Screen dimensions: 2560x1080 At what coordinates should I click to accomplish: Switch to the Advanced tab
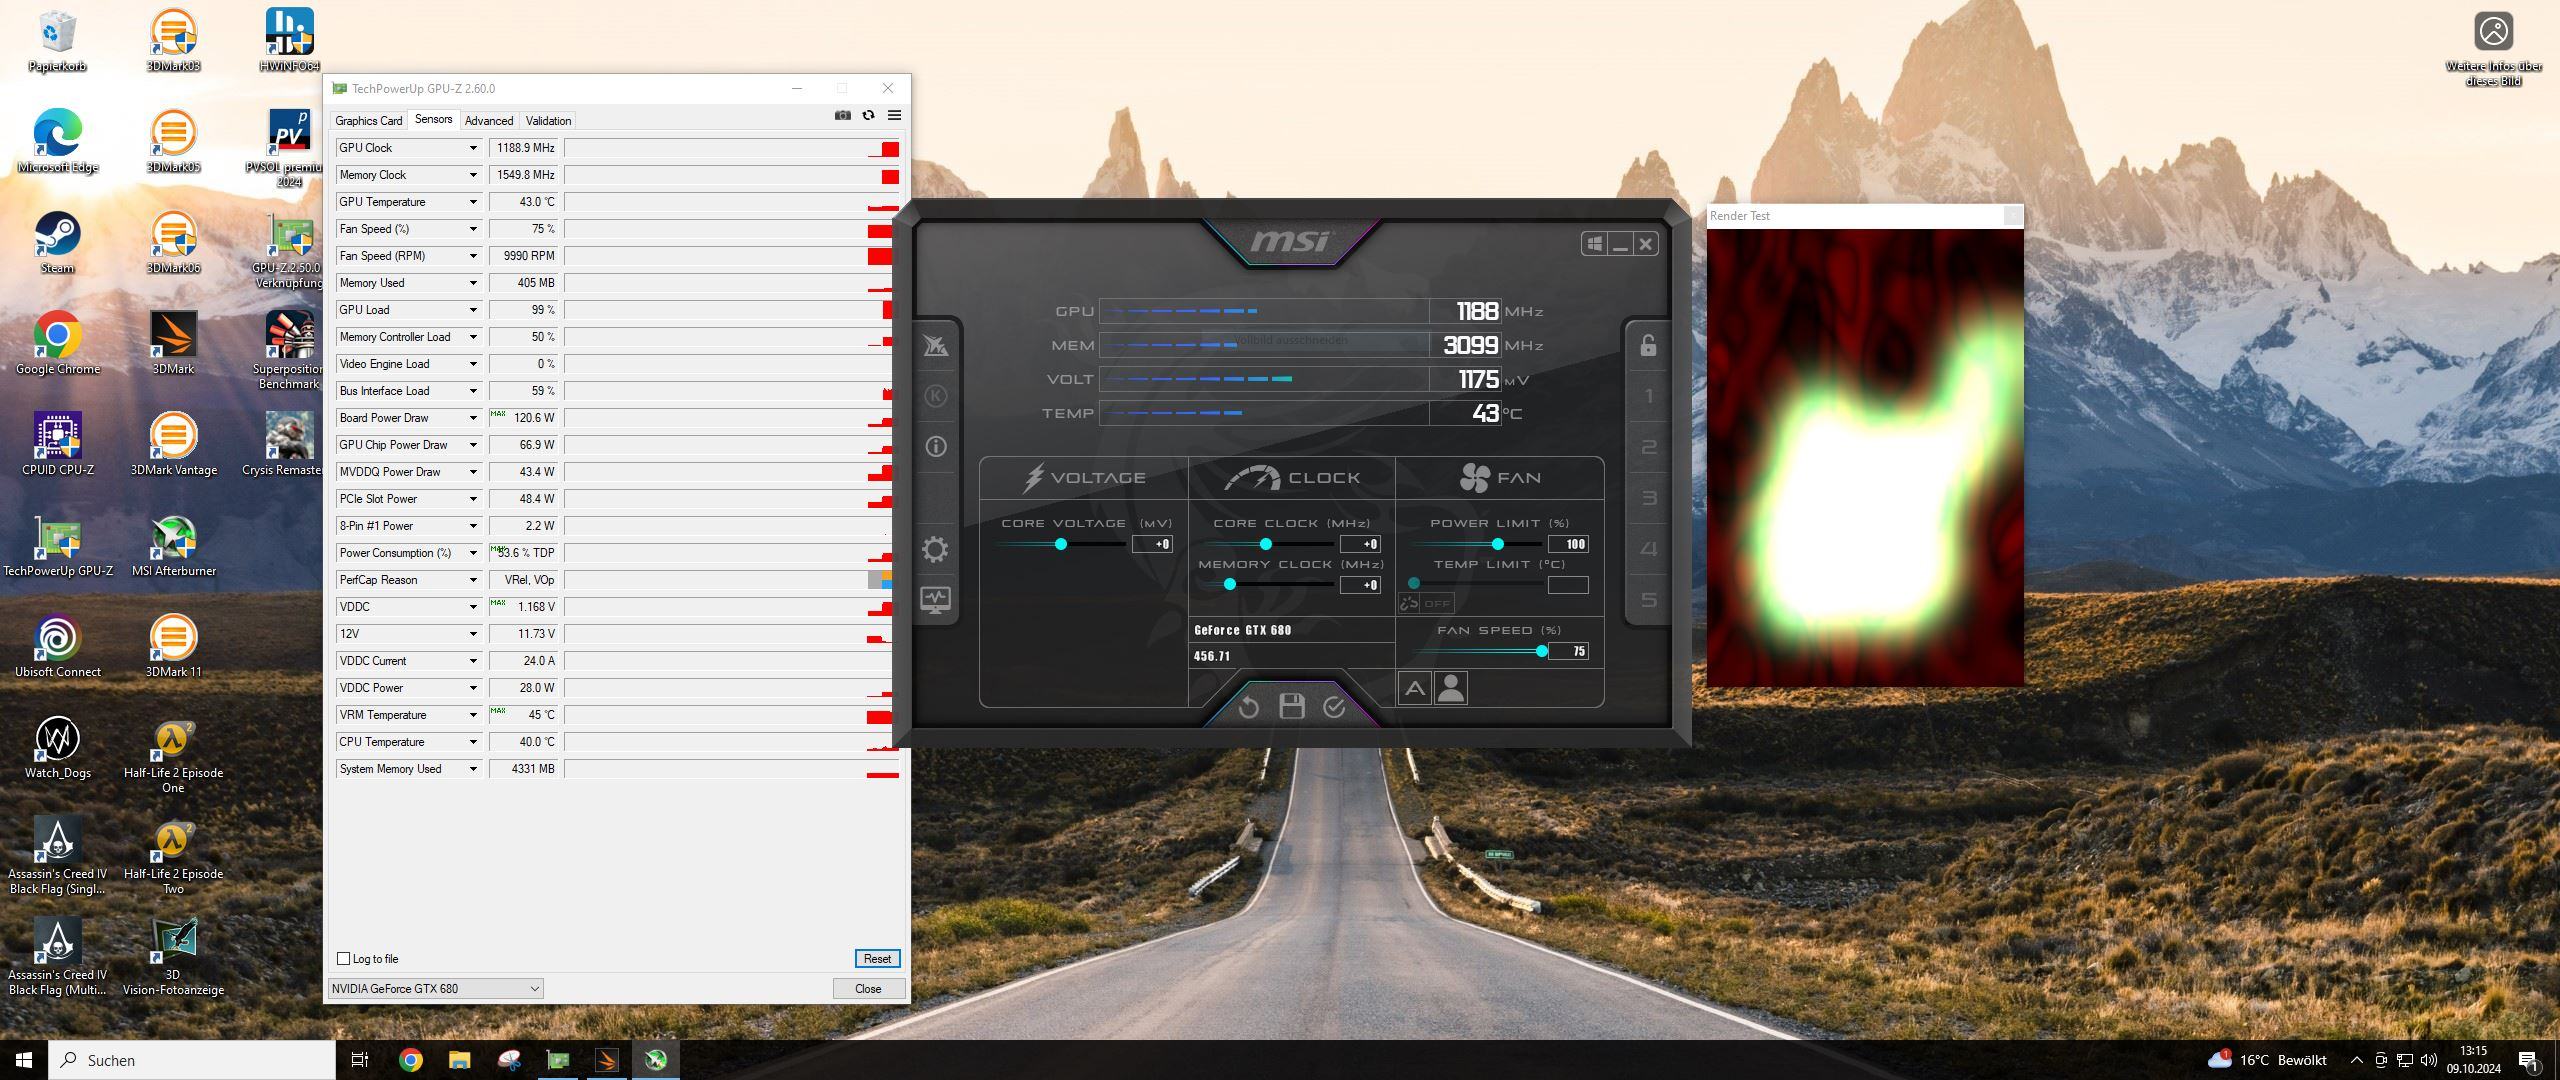(x=488, y=121)
